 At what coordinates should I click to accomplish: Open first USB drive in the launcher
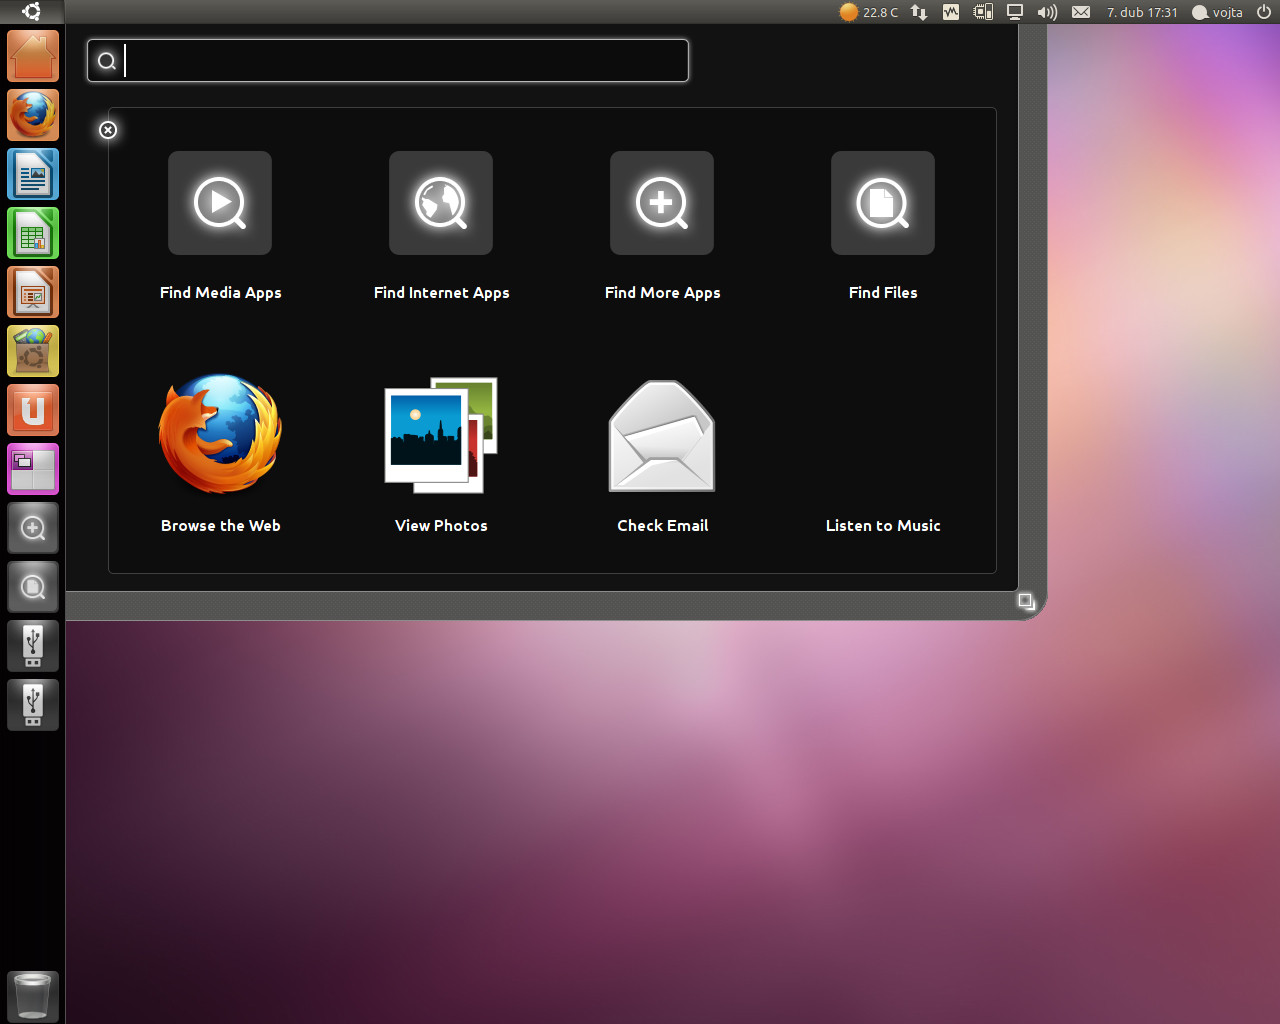click(33, 646)
